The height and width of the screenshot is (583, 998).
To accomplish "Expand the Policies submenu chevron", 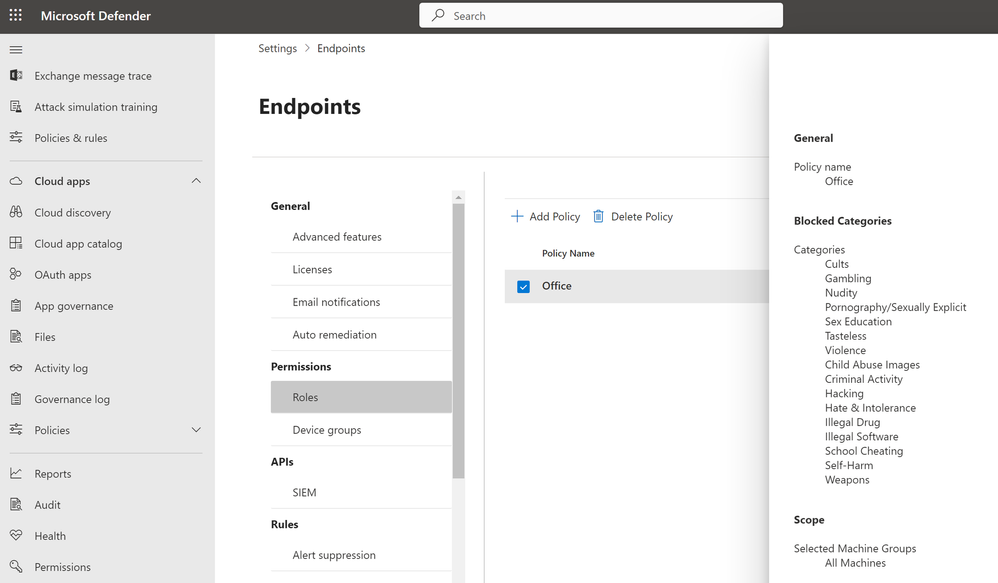I will point(196,430).
